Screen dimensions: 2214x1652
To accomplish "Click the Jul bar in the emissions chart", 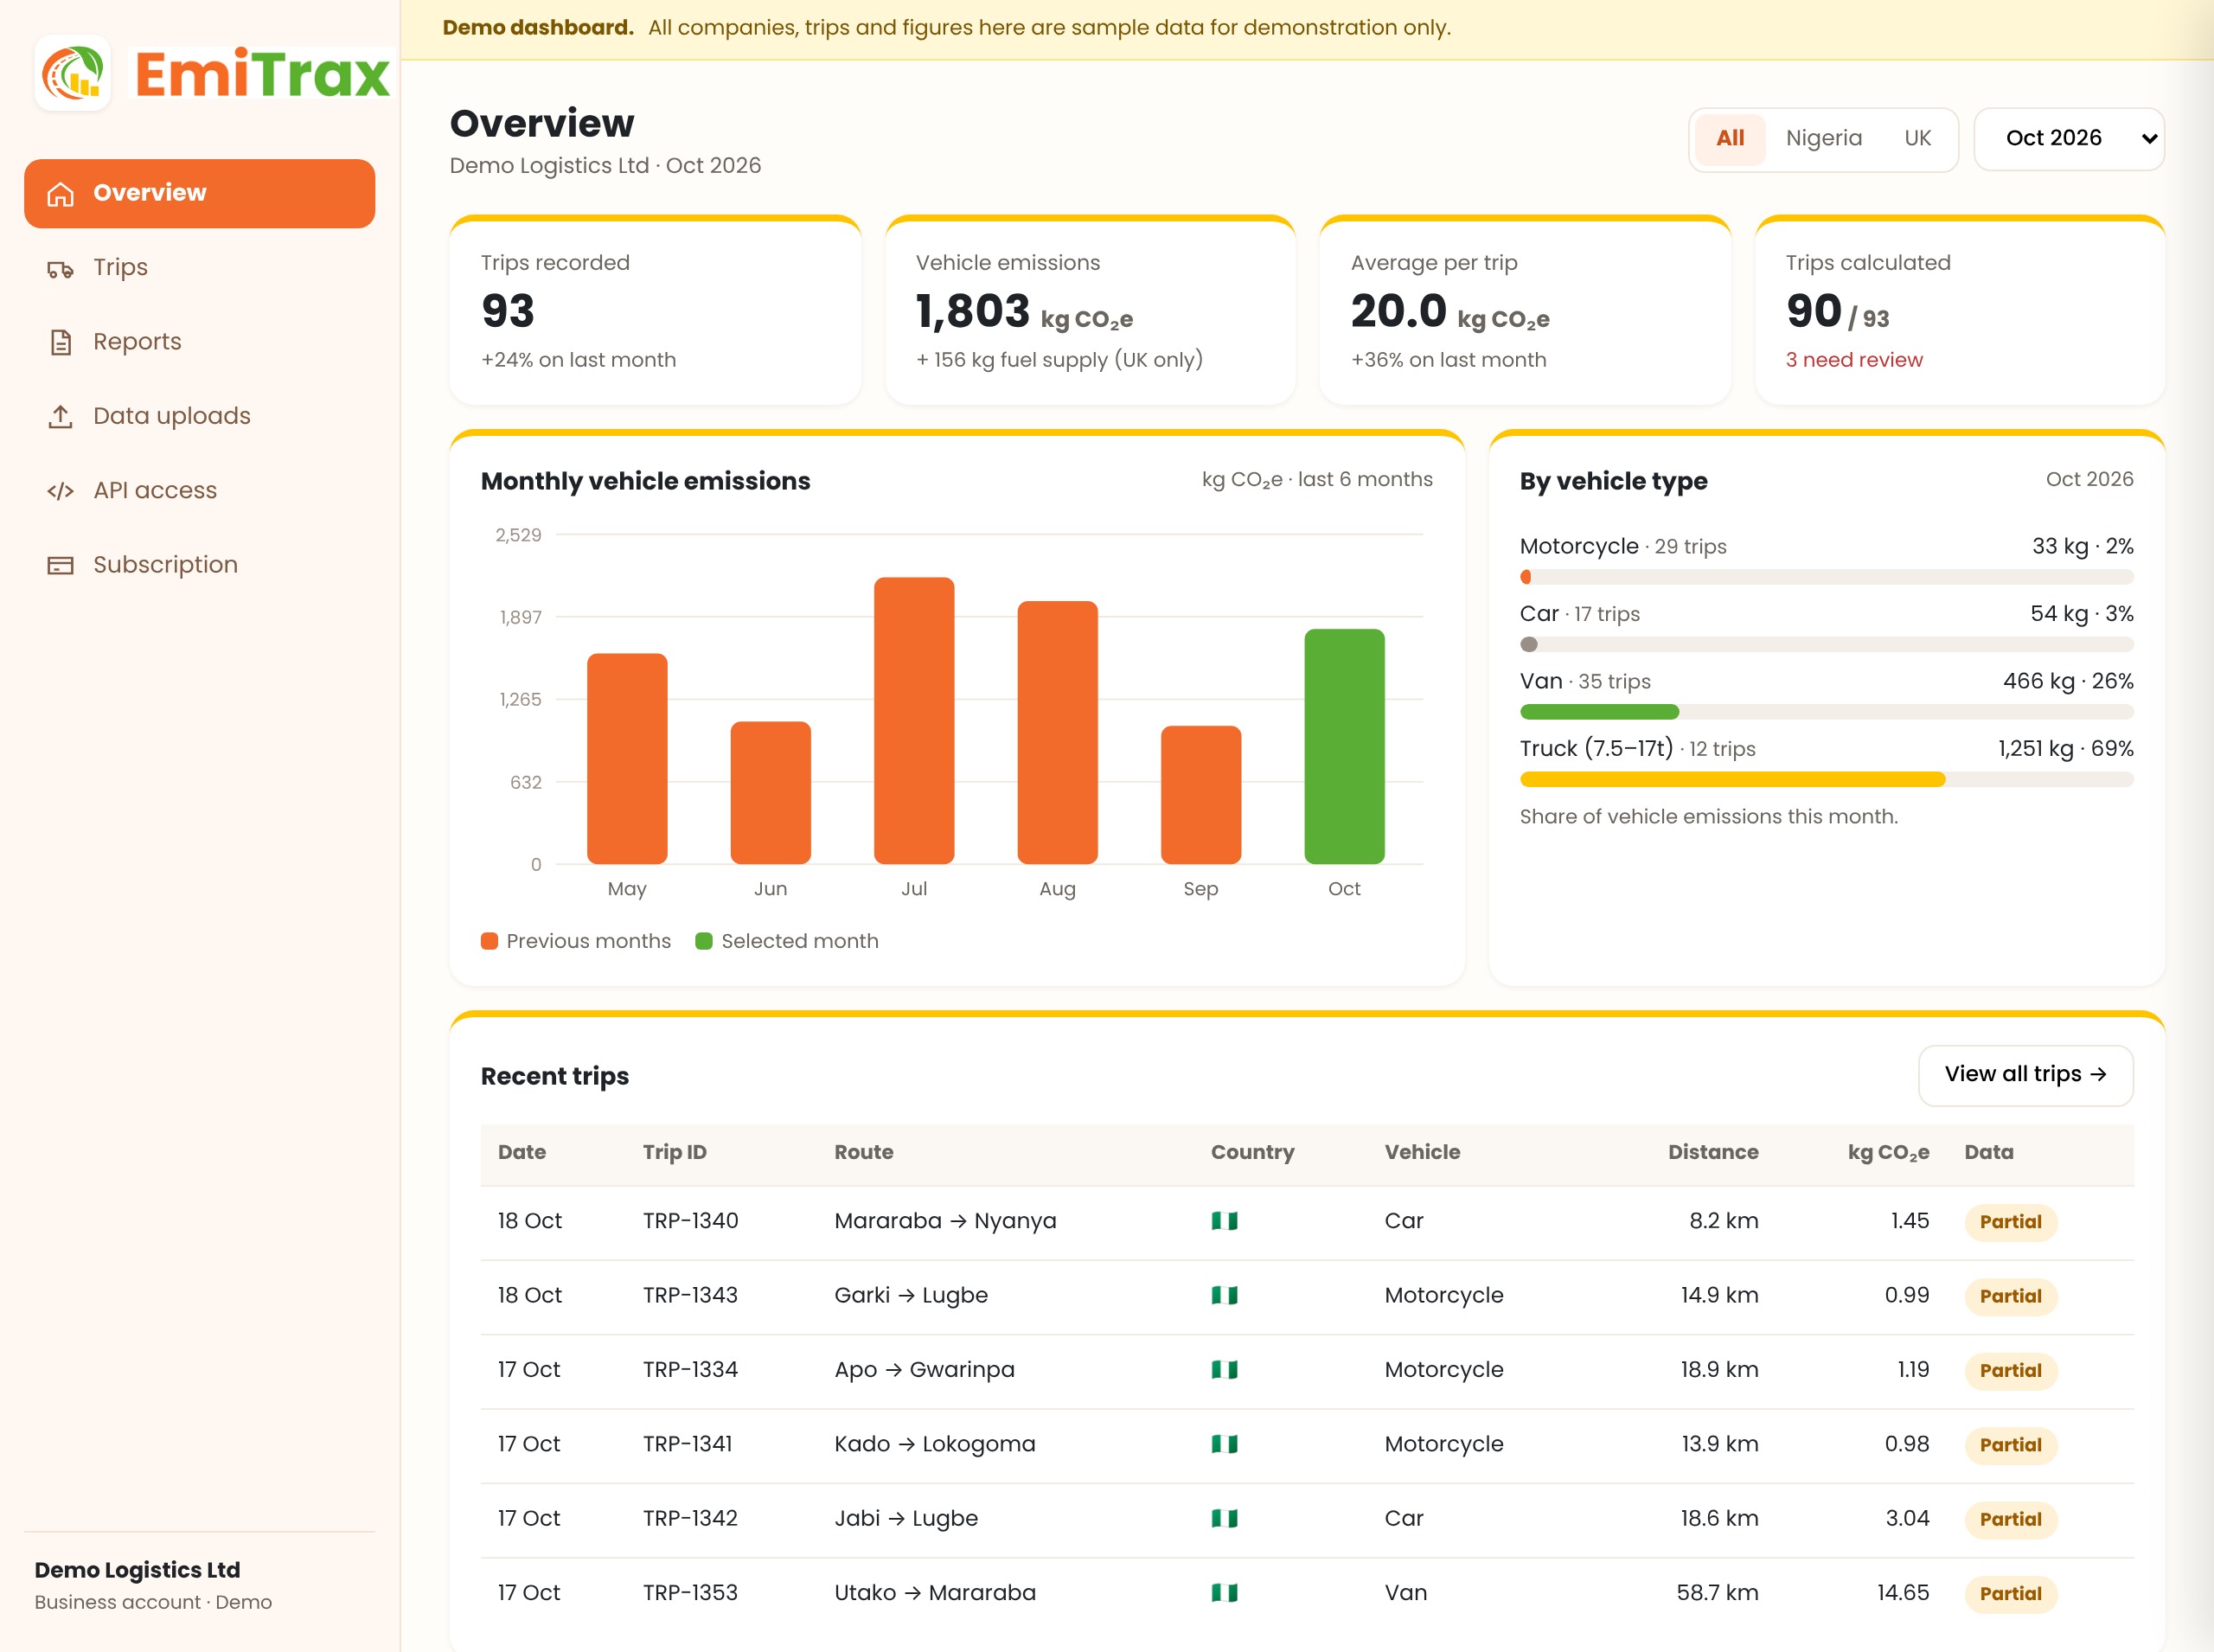I will [914, 720].
